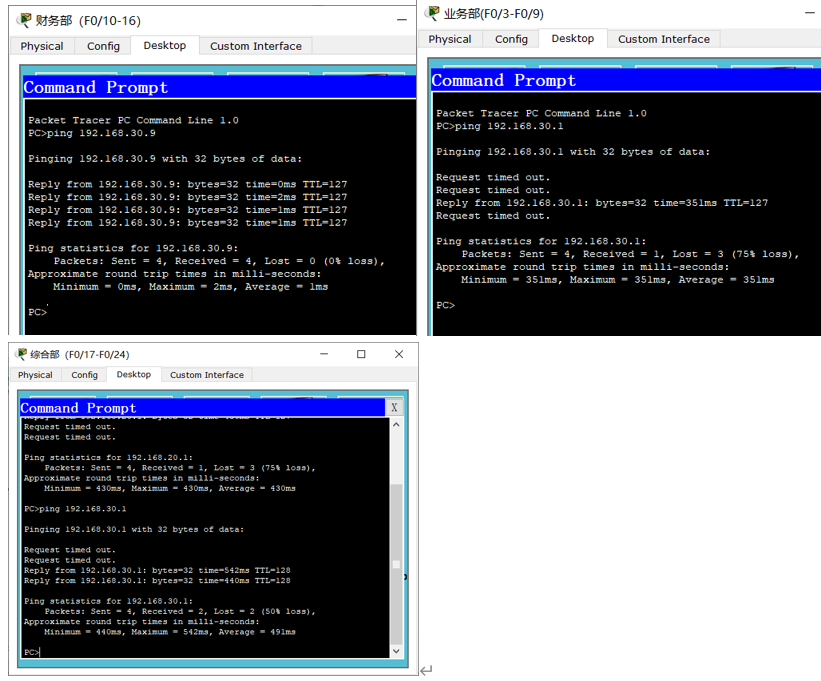This screenshot has width=821, height=681.
Task: Click reply line with time=0ms in 财务部
Action: (187, 184)
